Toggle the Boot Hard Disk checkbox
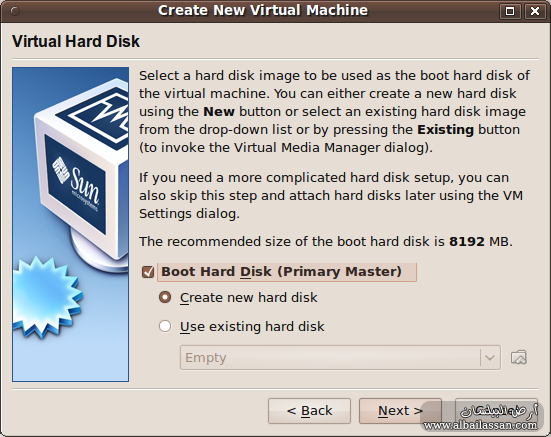This screenshot has height=437, width=551. [148, 272]
